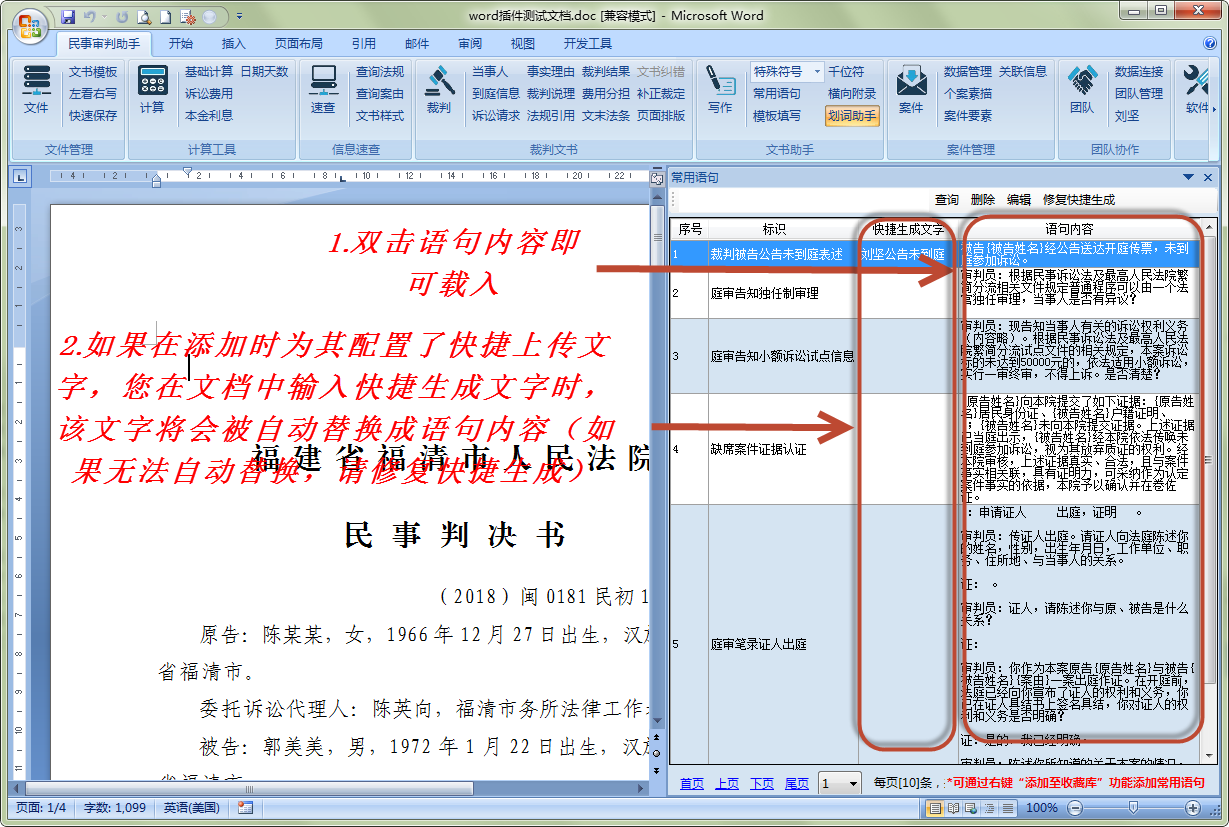Screen dimensions: 1229x827
Task: Click the zoom slider handle
Action: [x=1133, y=808]
